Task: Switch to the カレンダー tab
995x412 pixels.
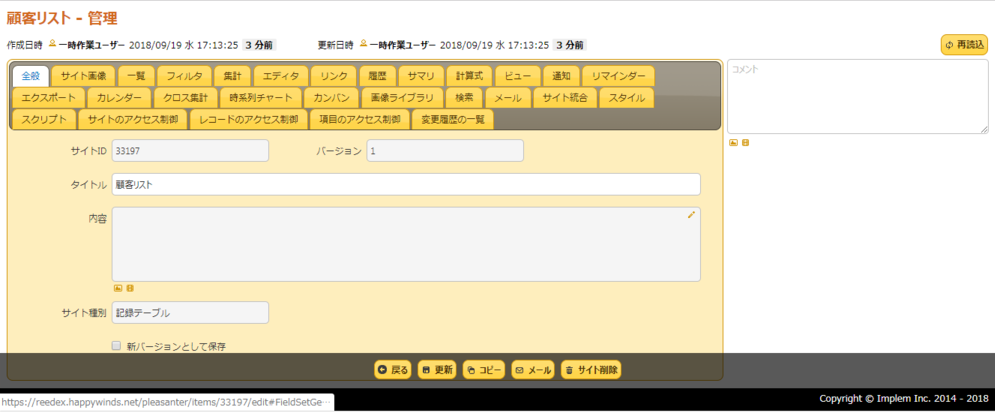Action: click(x=119, y=98)
